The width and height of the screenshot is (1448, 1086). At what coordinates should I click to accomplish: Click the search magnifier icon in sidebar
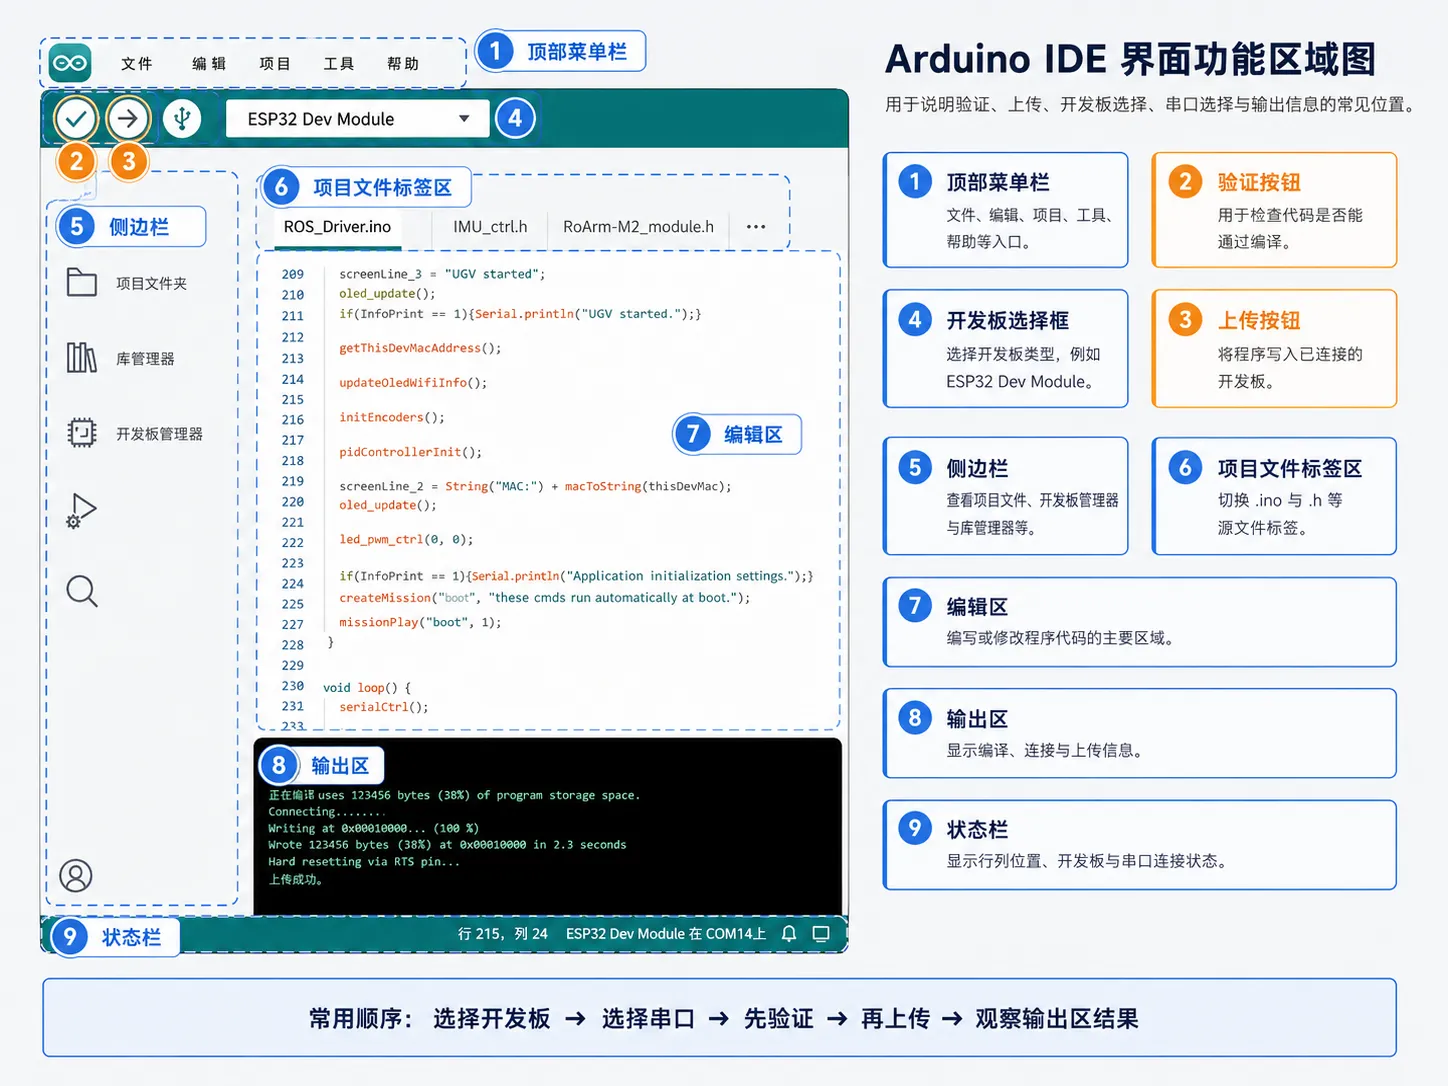82,591
